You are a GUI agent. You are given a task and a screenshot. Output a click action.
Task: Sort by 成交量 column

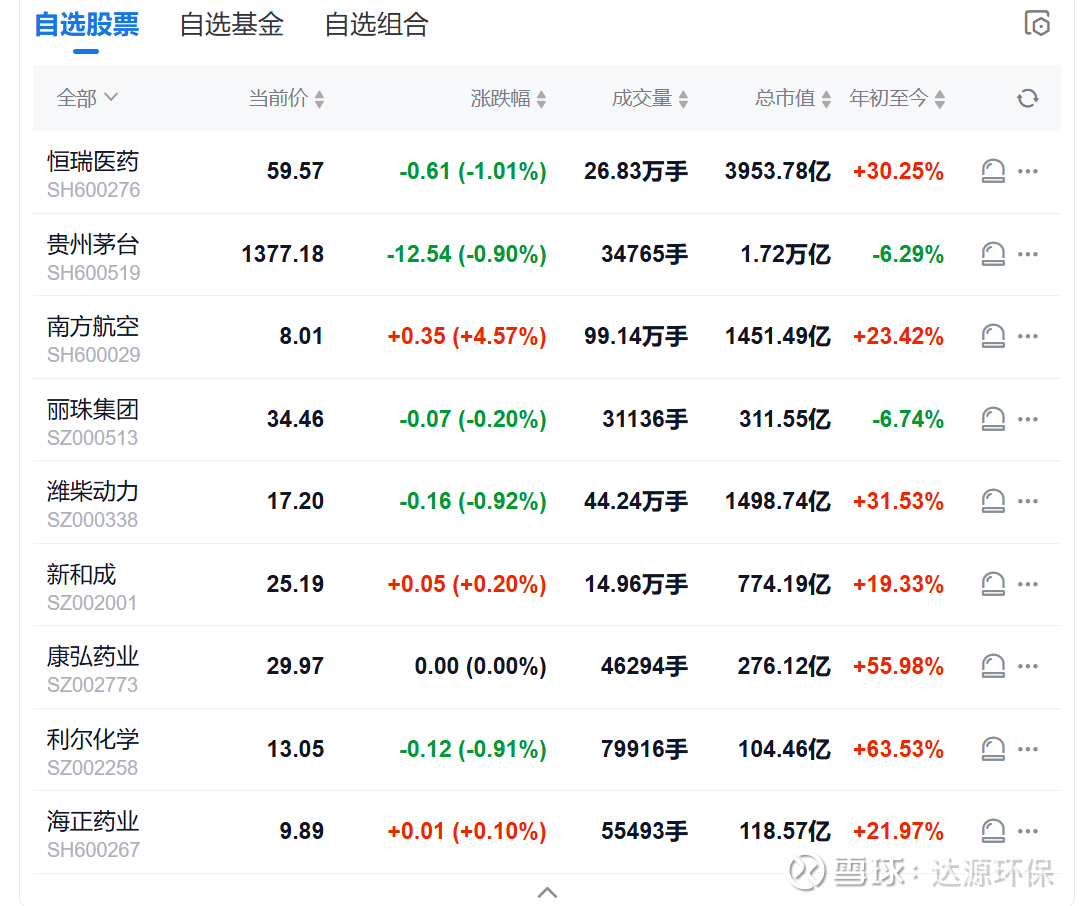pos(650,98)
